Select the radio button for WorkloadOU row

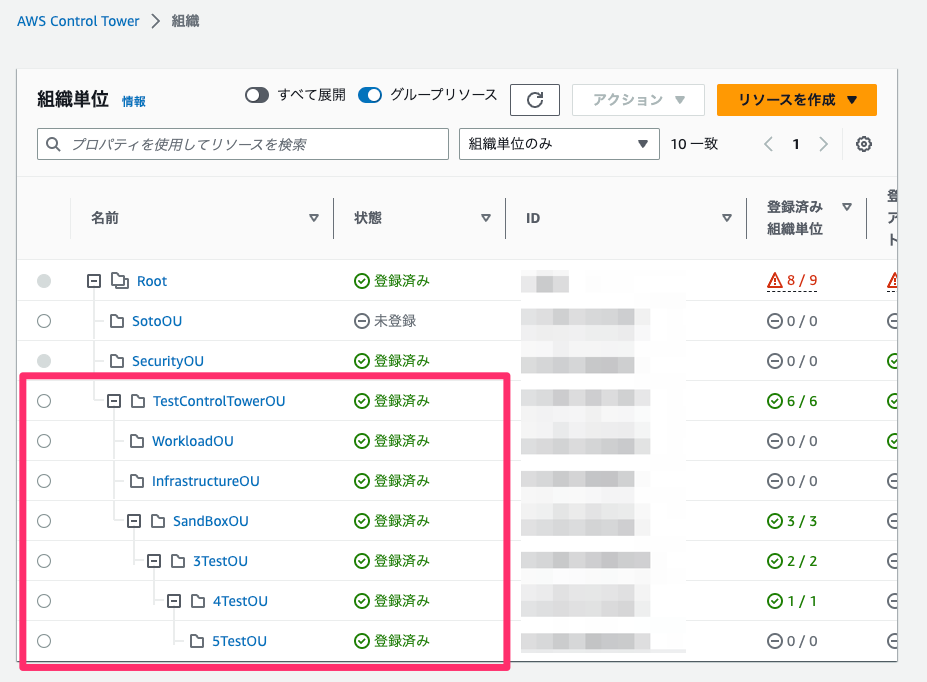point(43,441)
